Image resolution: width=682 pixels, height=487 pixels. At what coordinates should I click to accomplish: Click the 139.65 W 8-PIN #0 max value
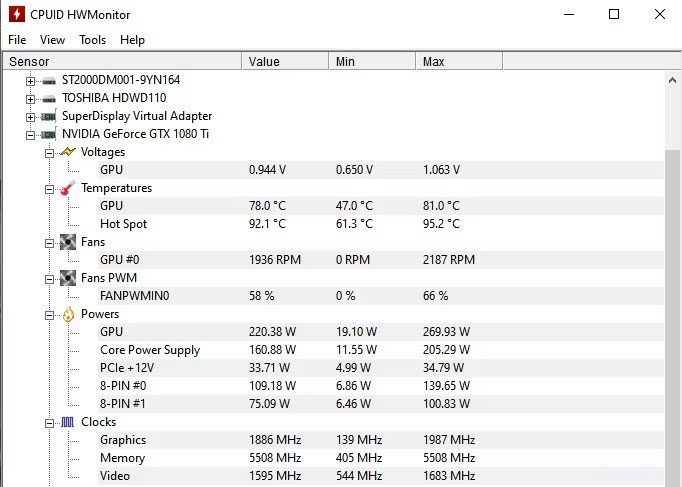446,386
